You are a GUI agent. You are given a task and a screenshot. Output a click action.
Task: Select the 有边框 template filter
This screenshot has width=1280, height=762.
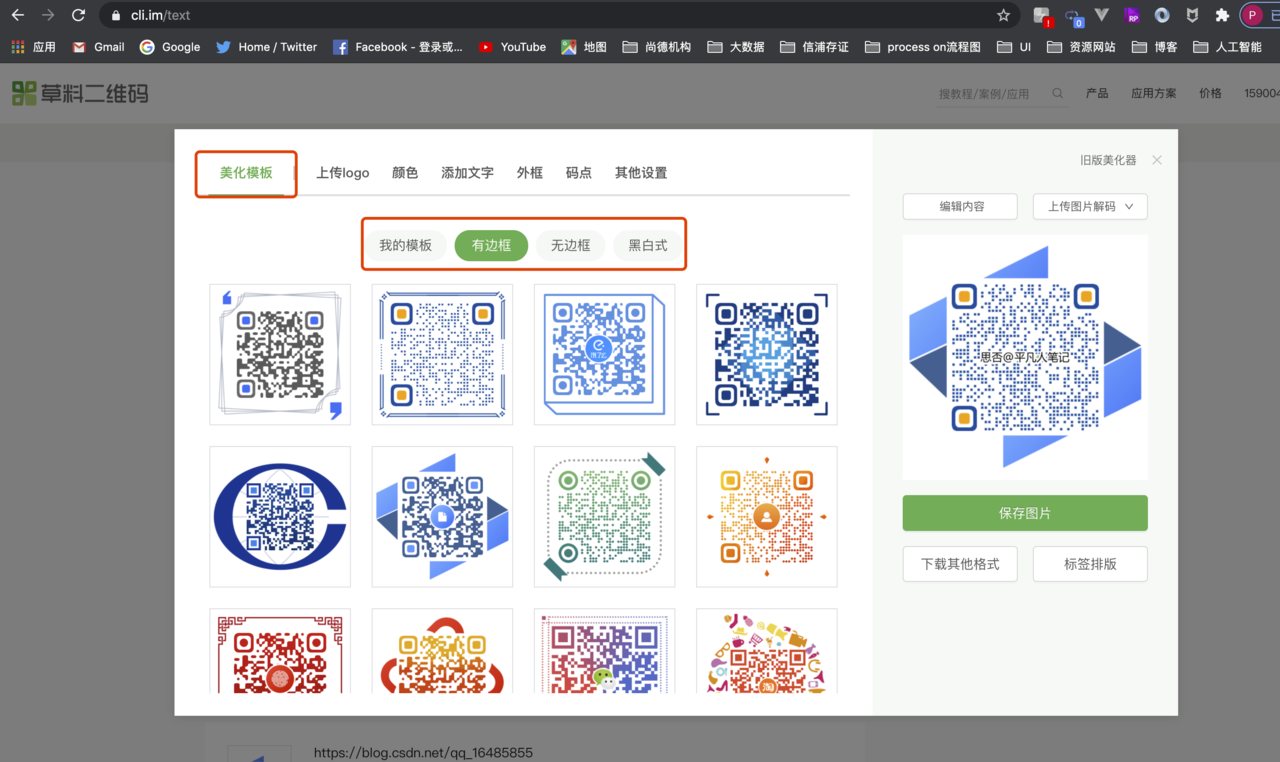click(491, 245)
